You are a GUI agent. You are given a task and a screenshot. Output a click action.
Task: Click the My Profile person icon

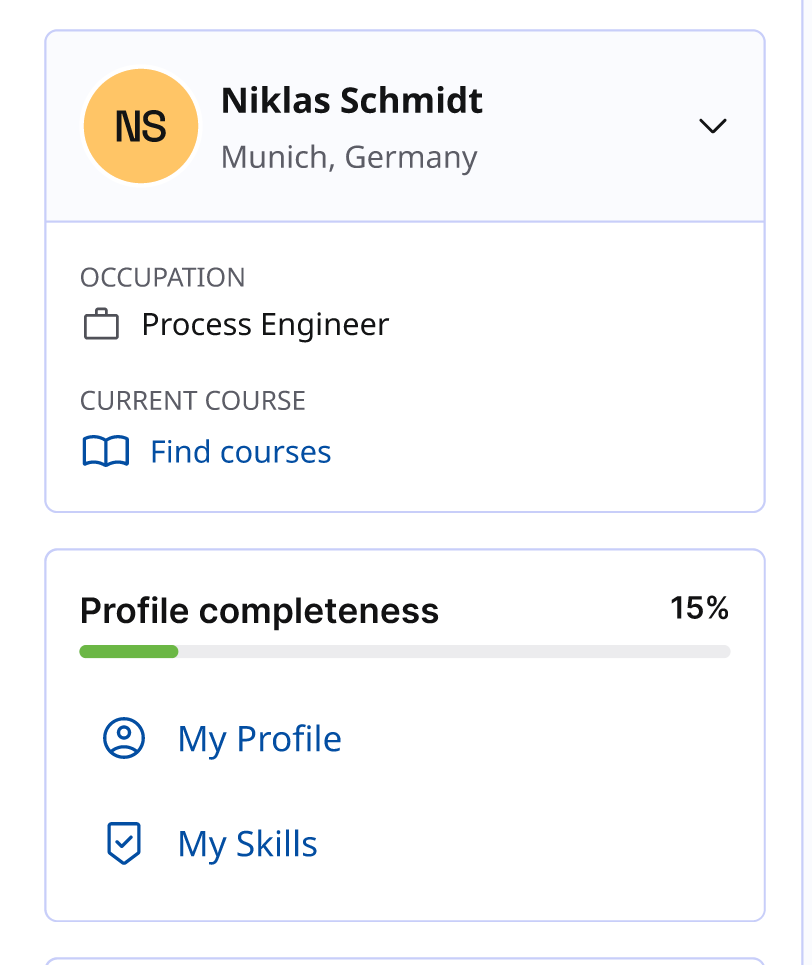pyautogui.click(x=124, y=738)
